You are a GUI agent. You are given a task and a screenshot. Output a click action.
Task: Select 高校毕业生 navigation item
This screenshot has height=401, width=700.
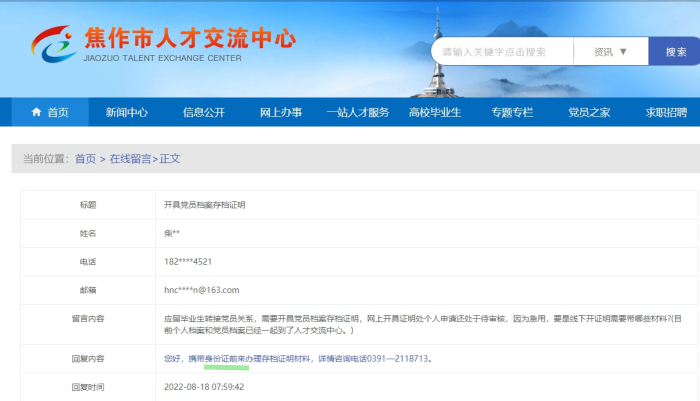[x=435, y=112]
